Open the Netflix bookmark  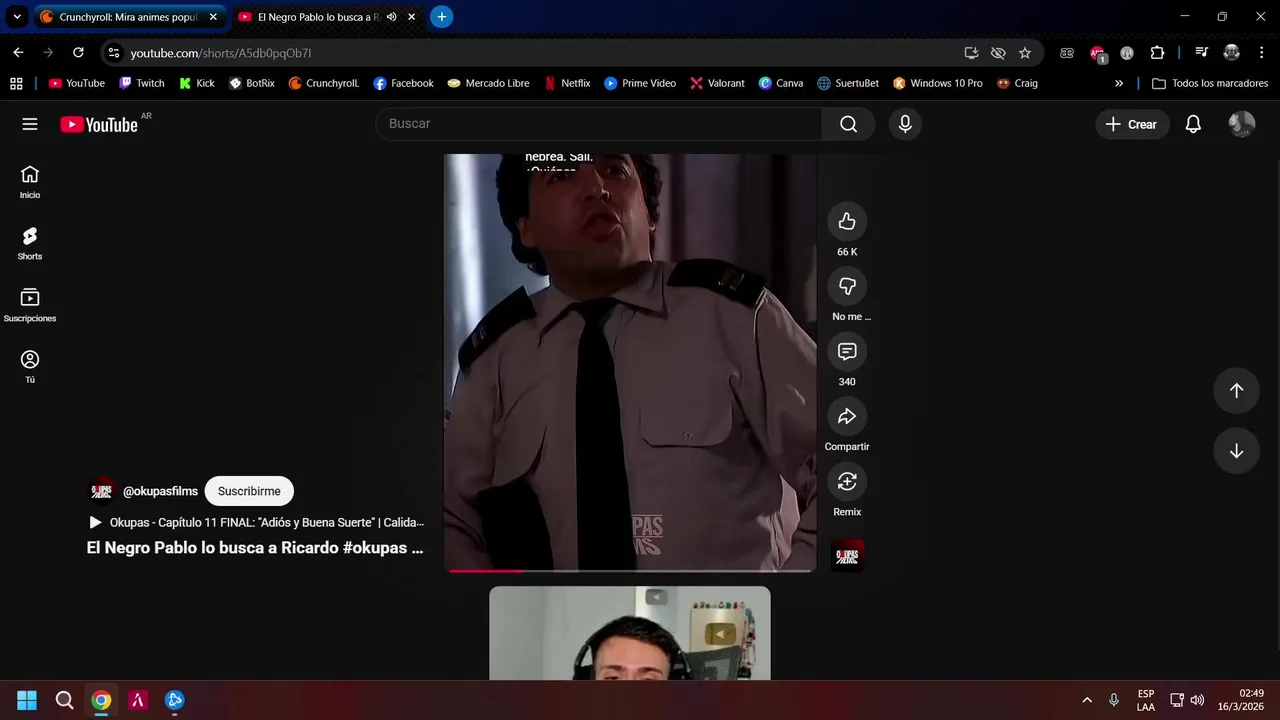tap(567, 83)
